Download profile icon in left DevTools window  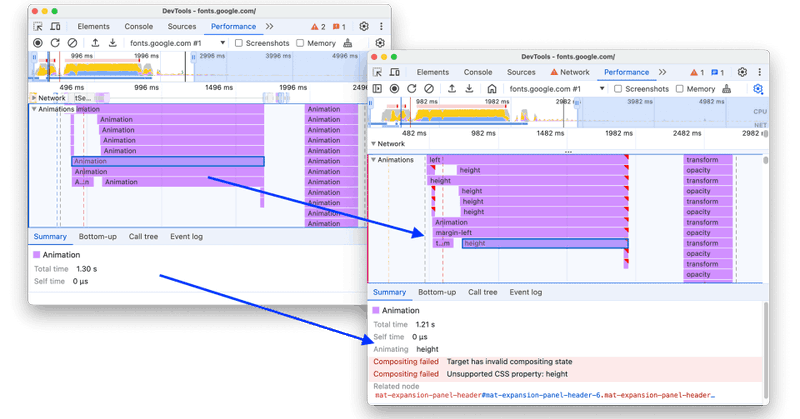(112, 43)
